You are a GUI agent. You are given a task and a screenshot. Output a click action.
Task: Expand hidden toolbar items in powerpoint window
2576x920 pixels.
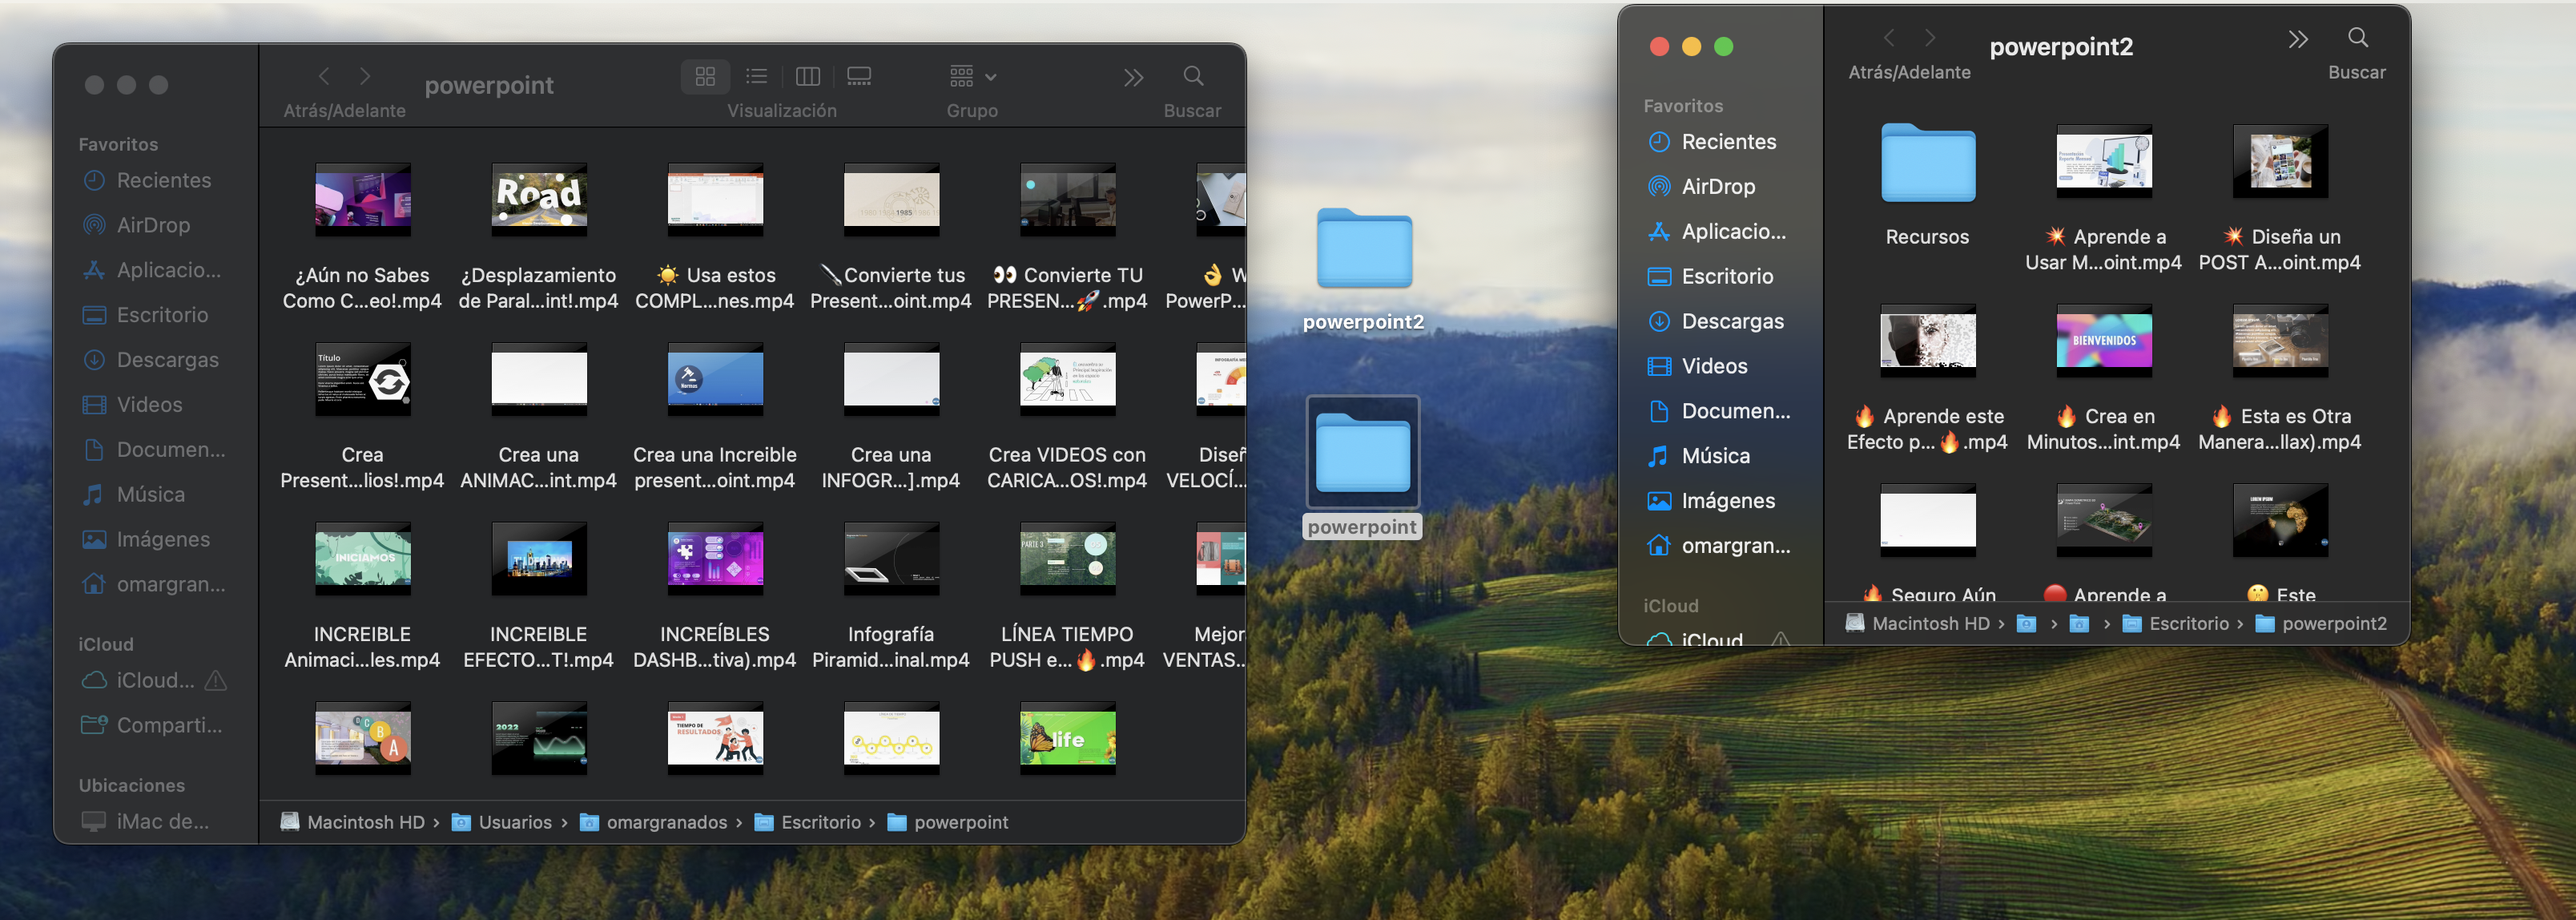[x=1133, y=77]
